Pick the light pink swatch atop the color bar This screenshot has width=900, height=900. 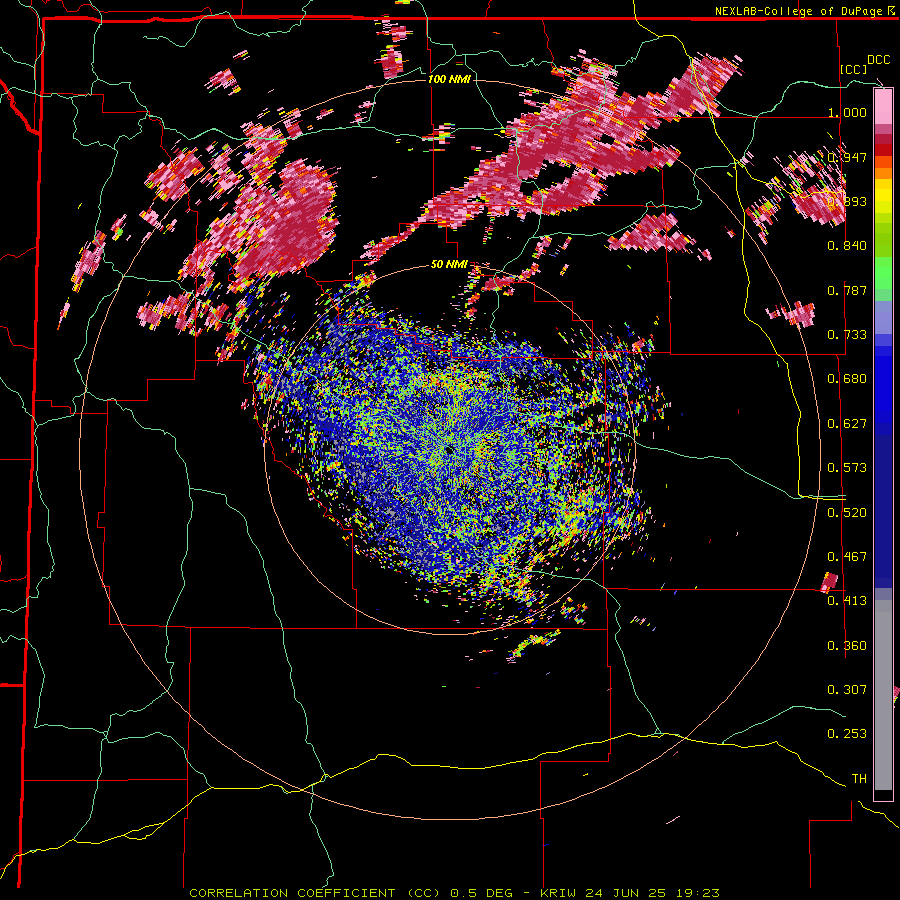(x=883, y=107)
